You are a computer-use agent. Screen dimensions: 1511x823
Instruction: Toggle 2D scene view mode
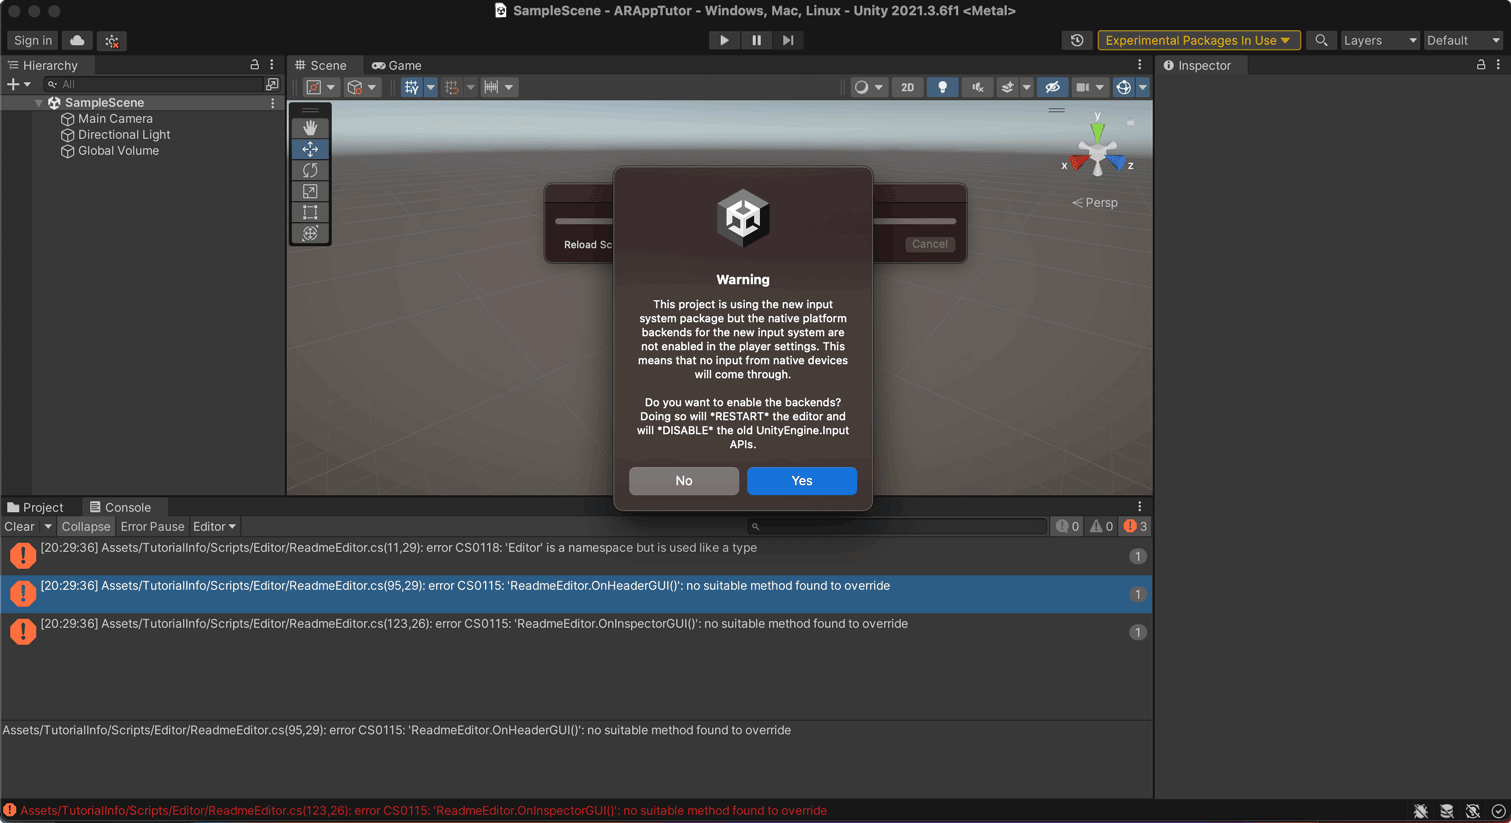[907, 87]
